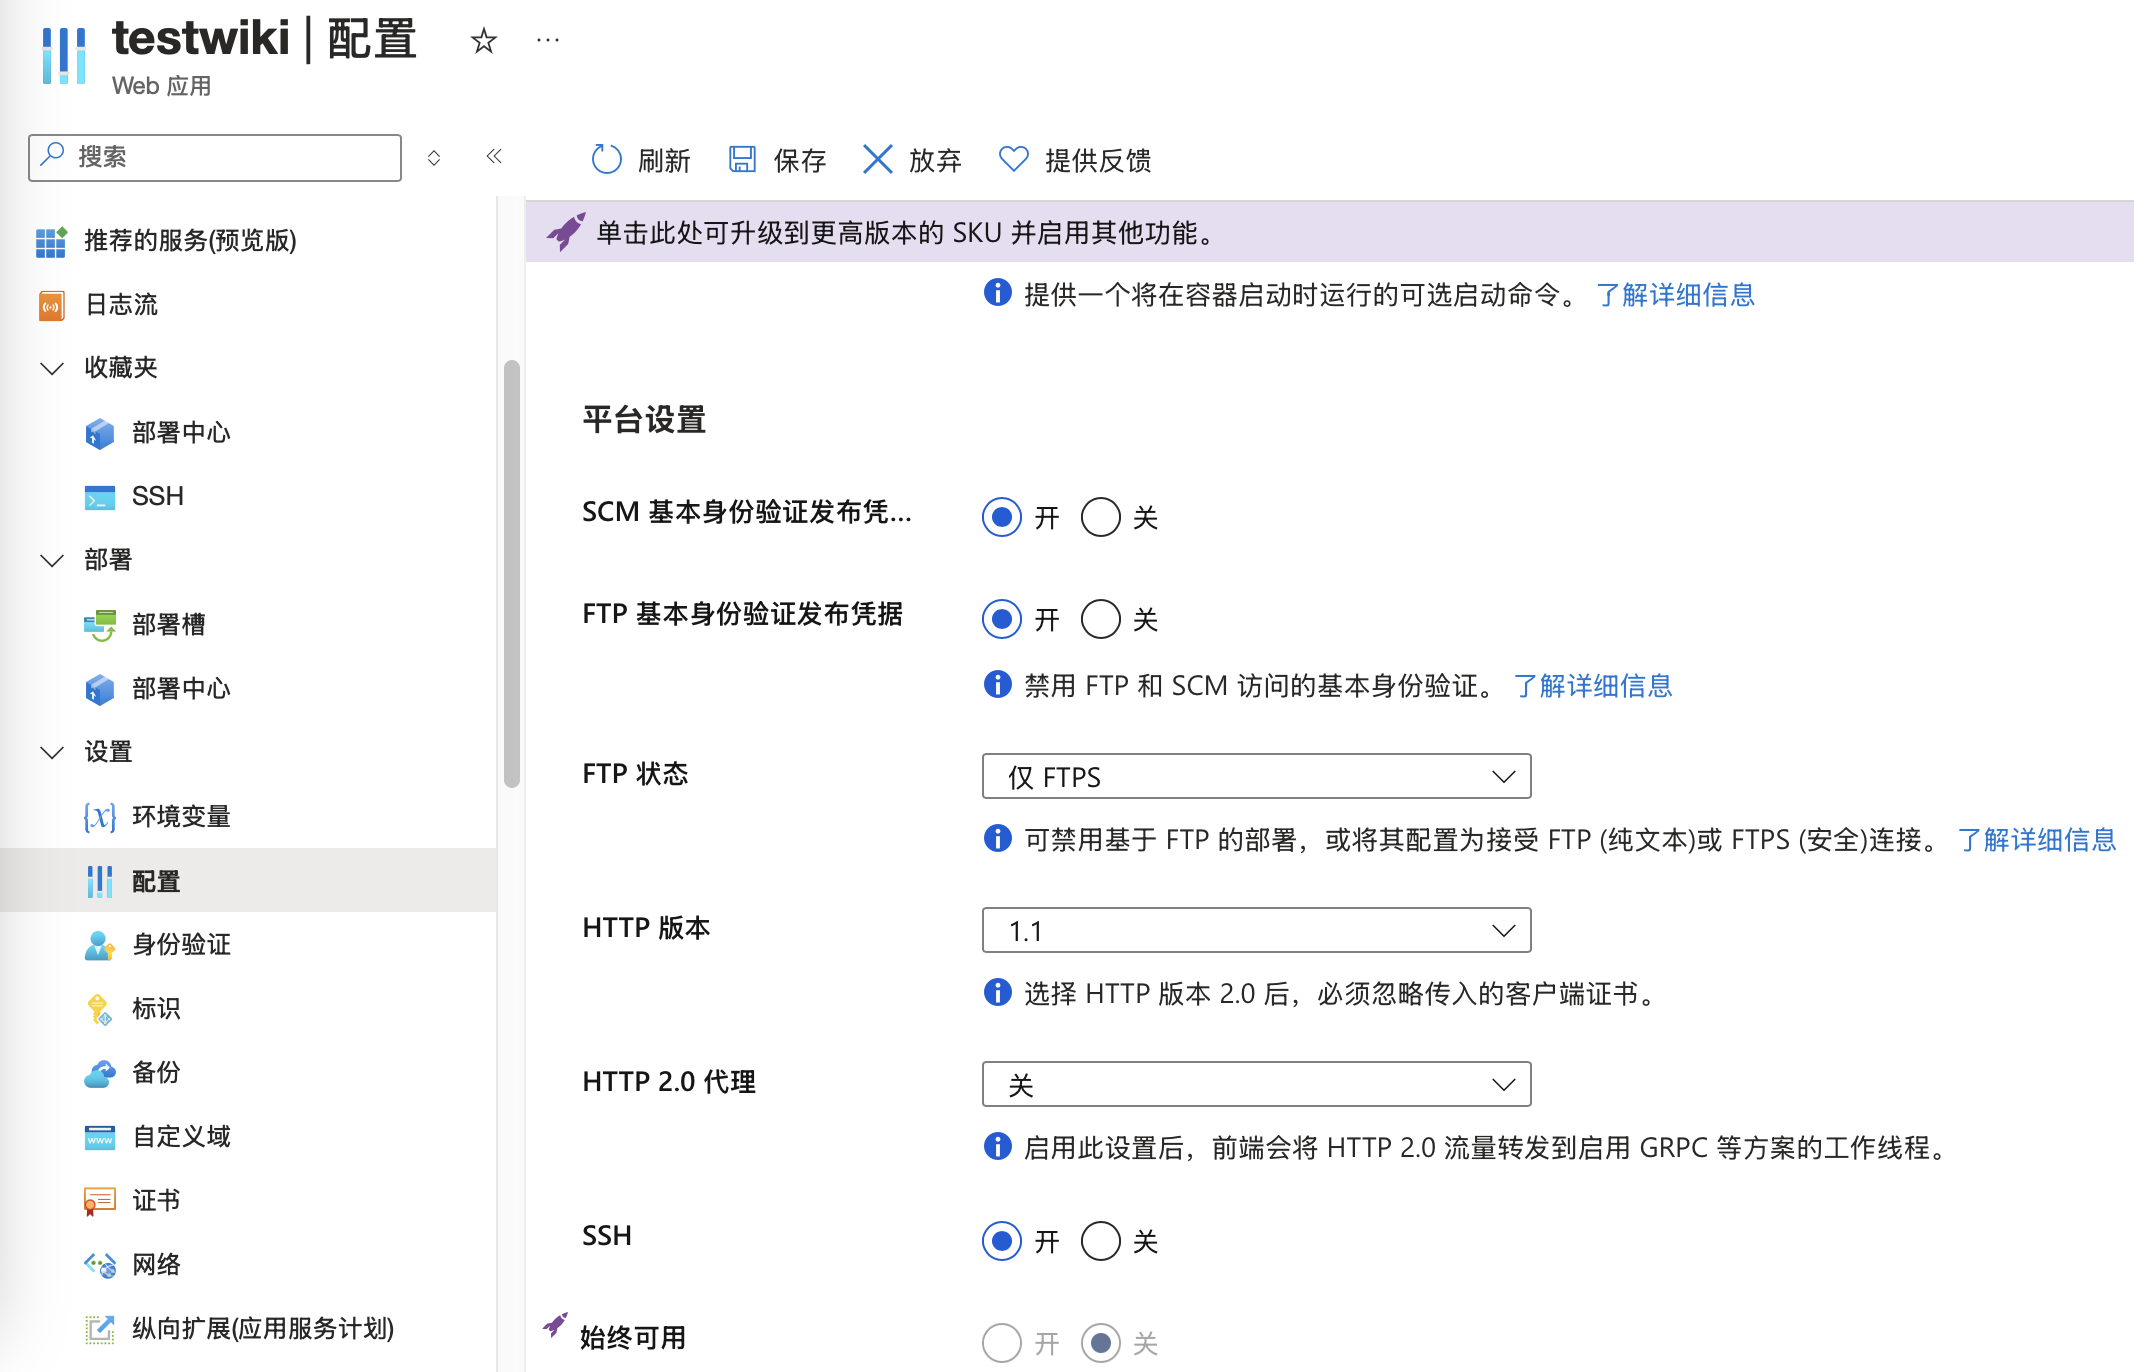2134x1372 pixels.
Task: Turn off SCM basic auth (关) radio
Action: point(1100,517)
